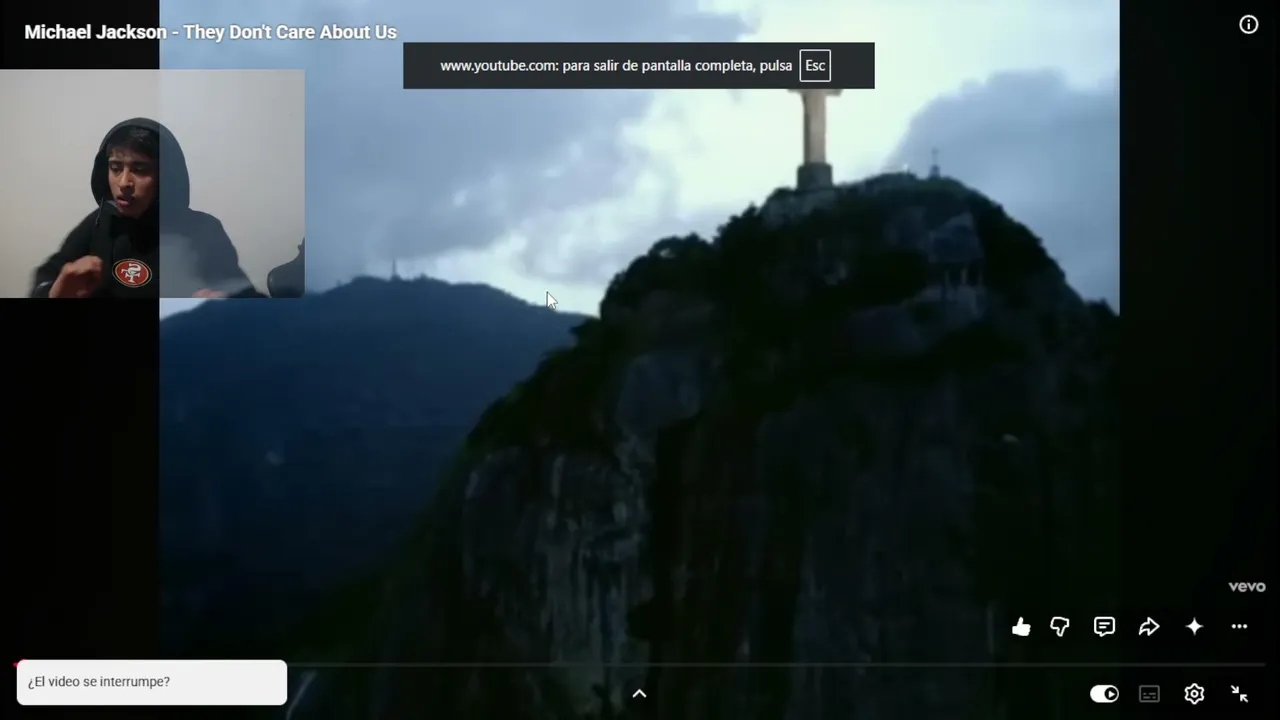Open the three-dot more actions menu
This screenshot has height=720, width=1280.
click(x=1239, y=627)
